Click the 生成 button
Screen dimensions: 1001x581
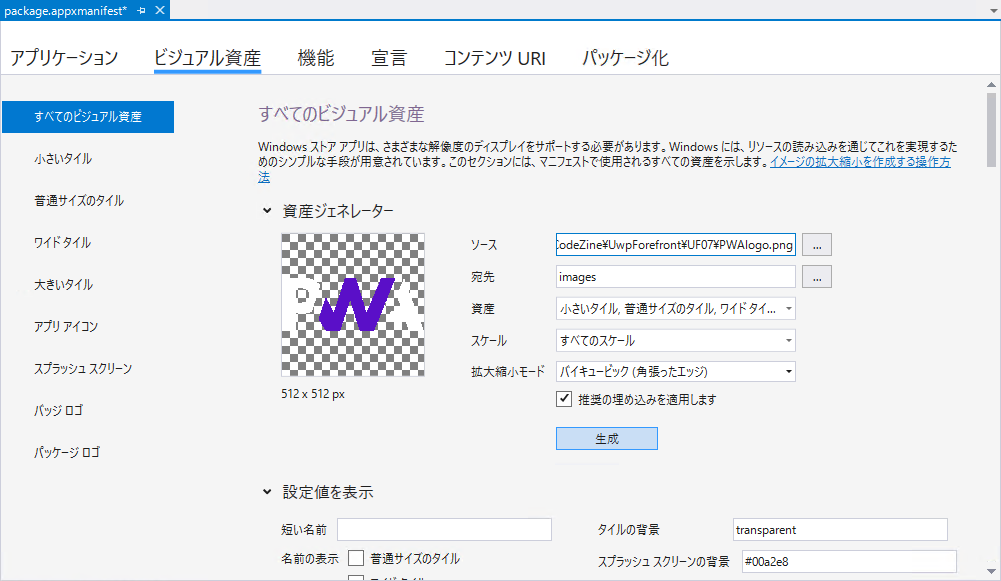[x=606, y=439]
